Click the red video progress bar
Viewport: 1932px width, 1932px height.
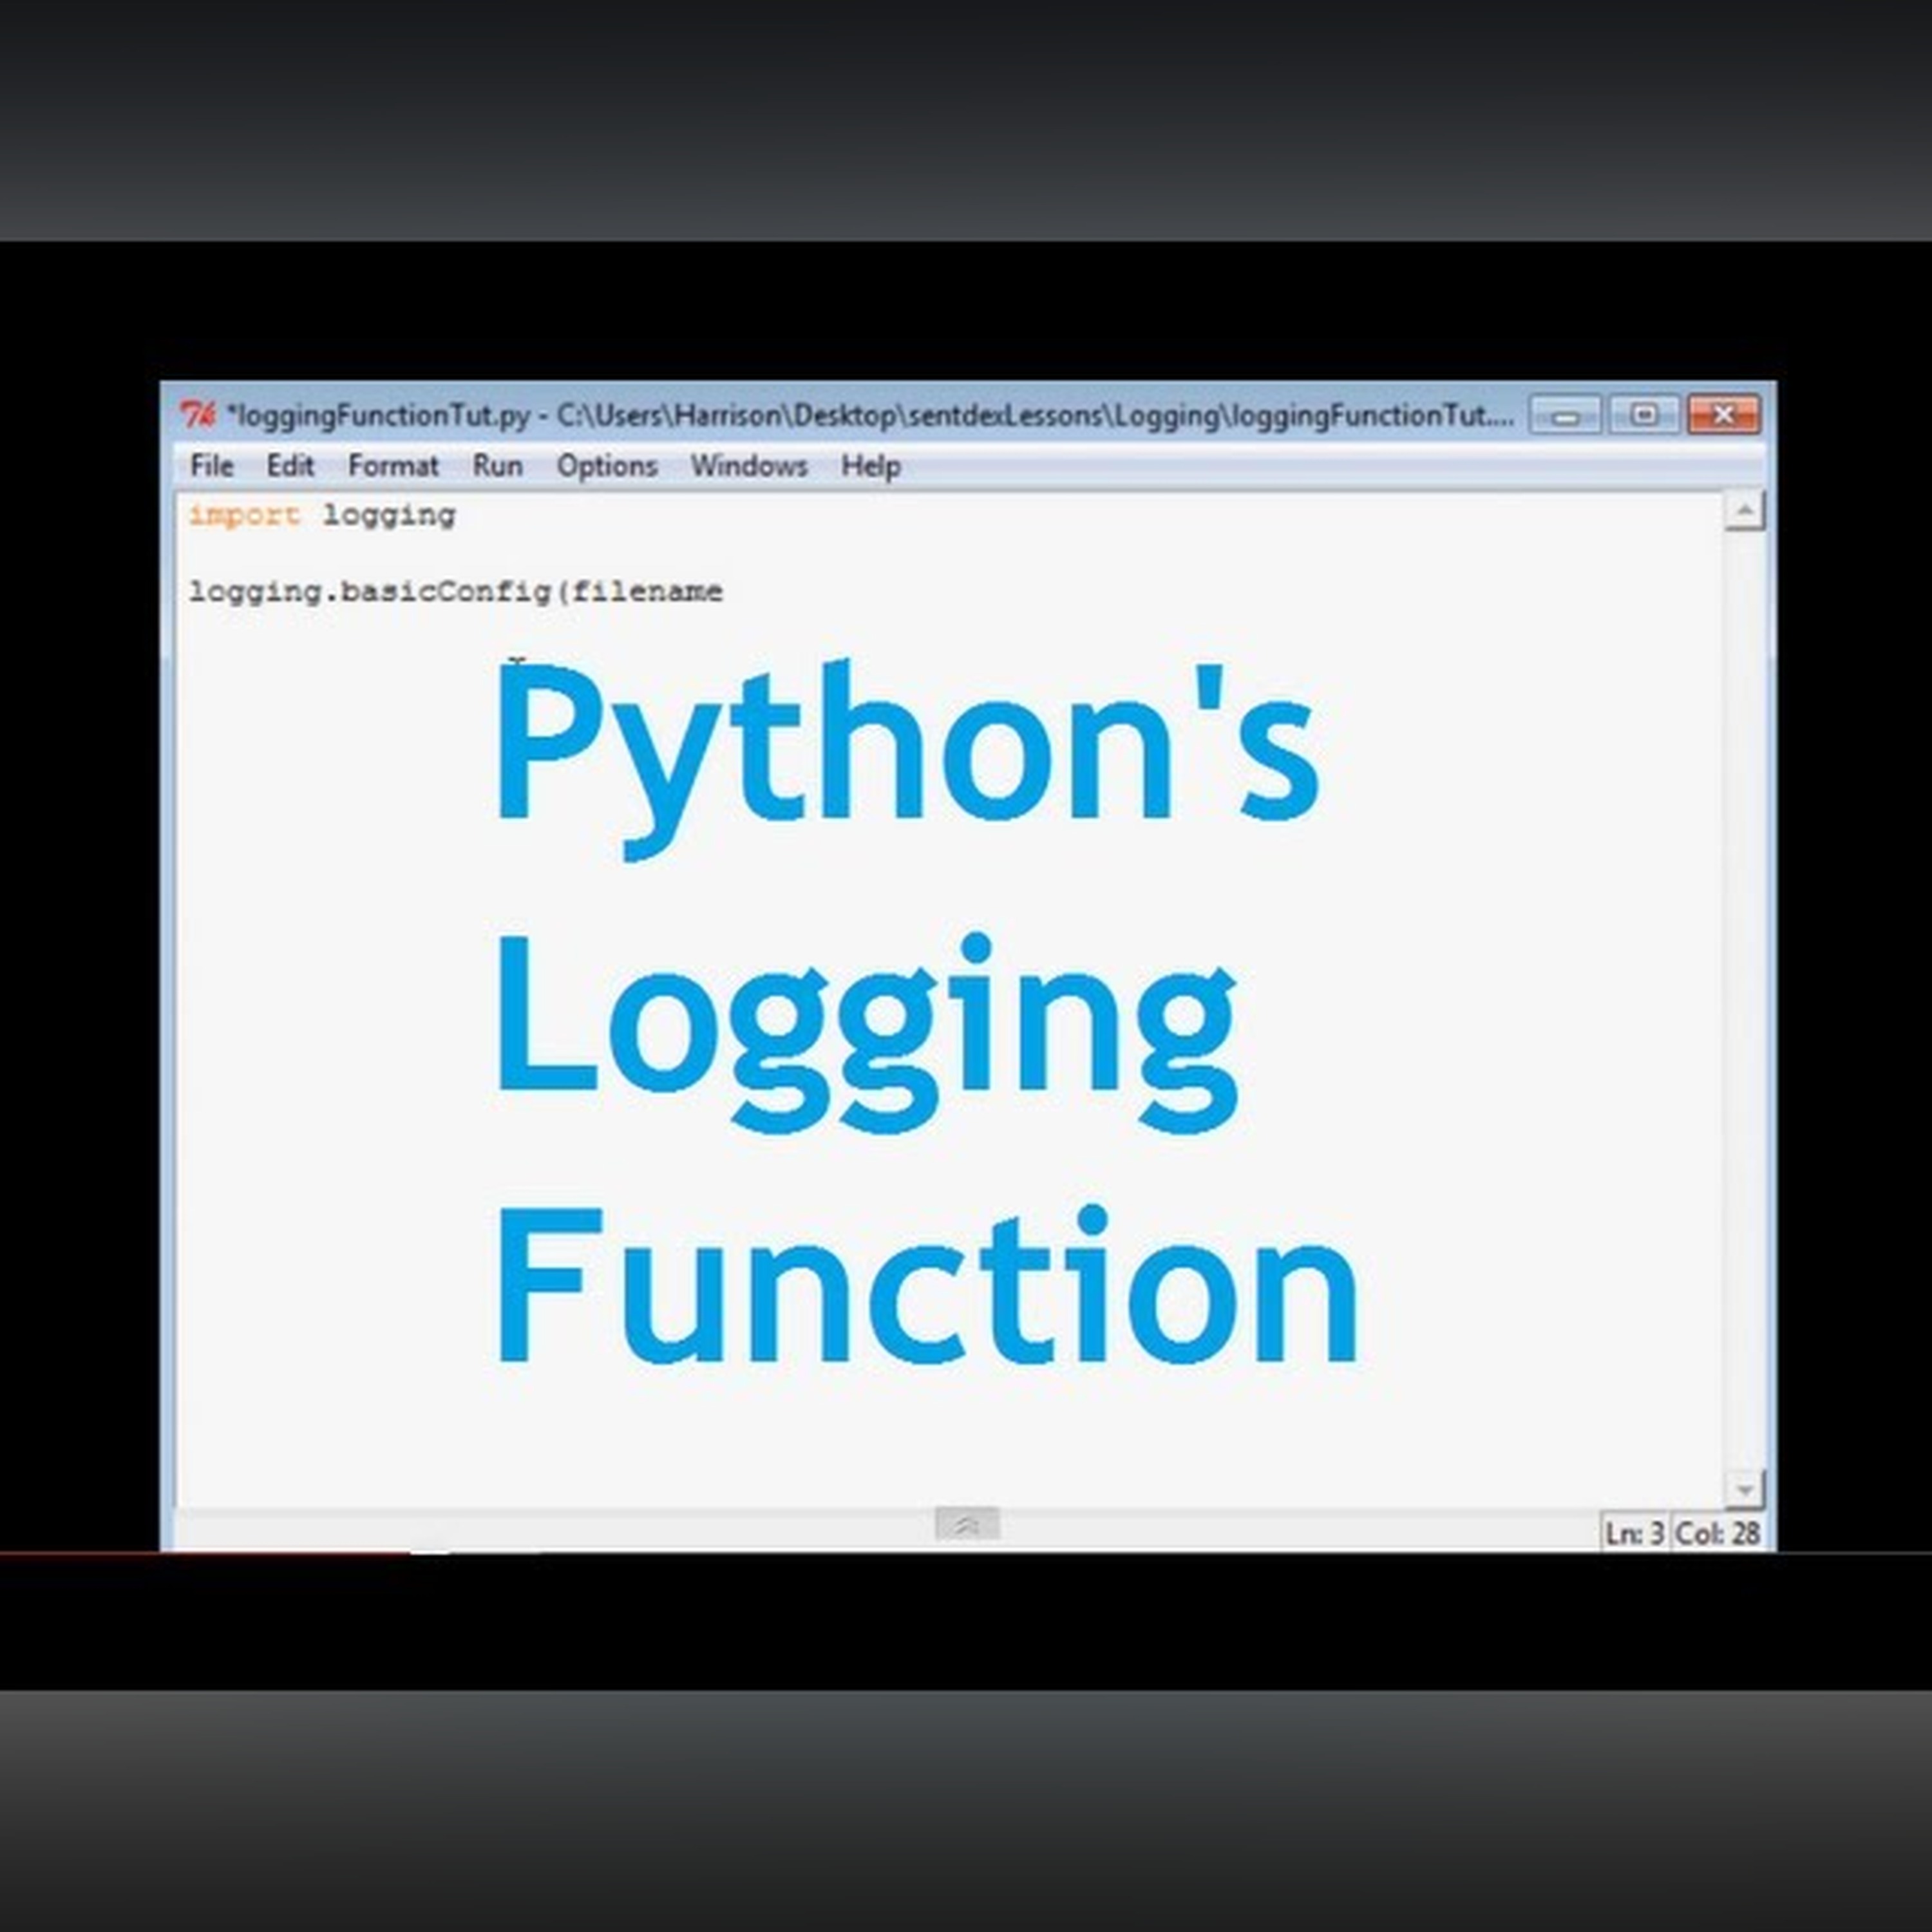(205, 1553)
